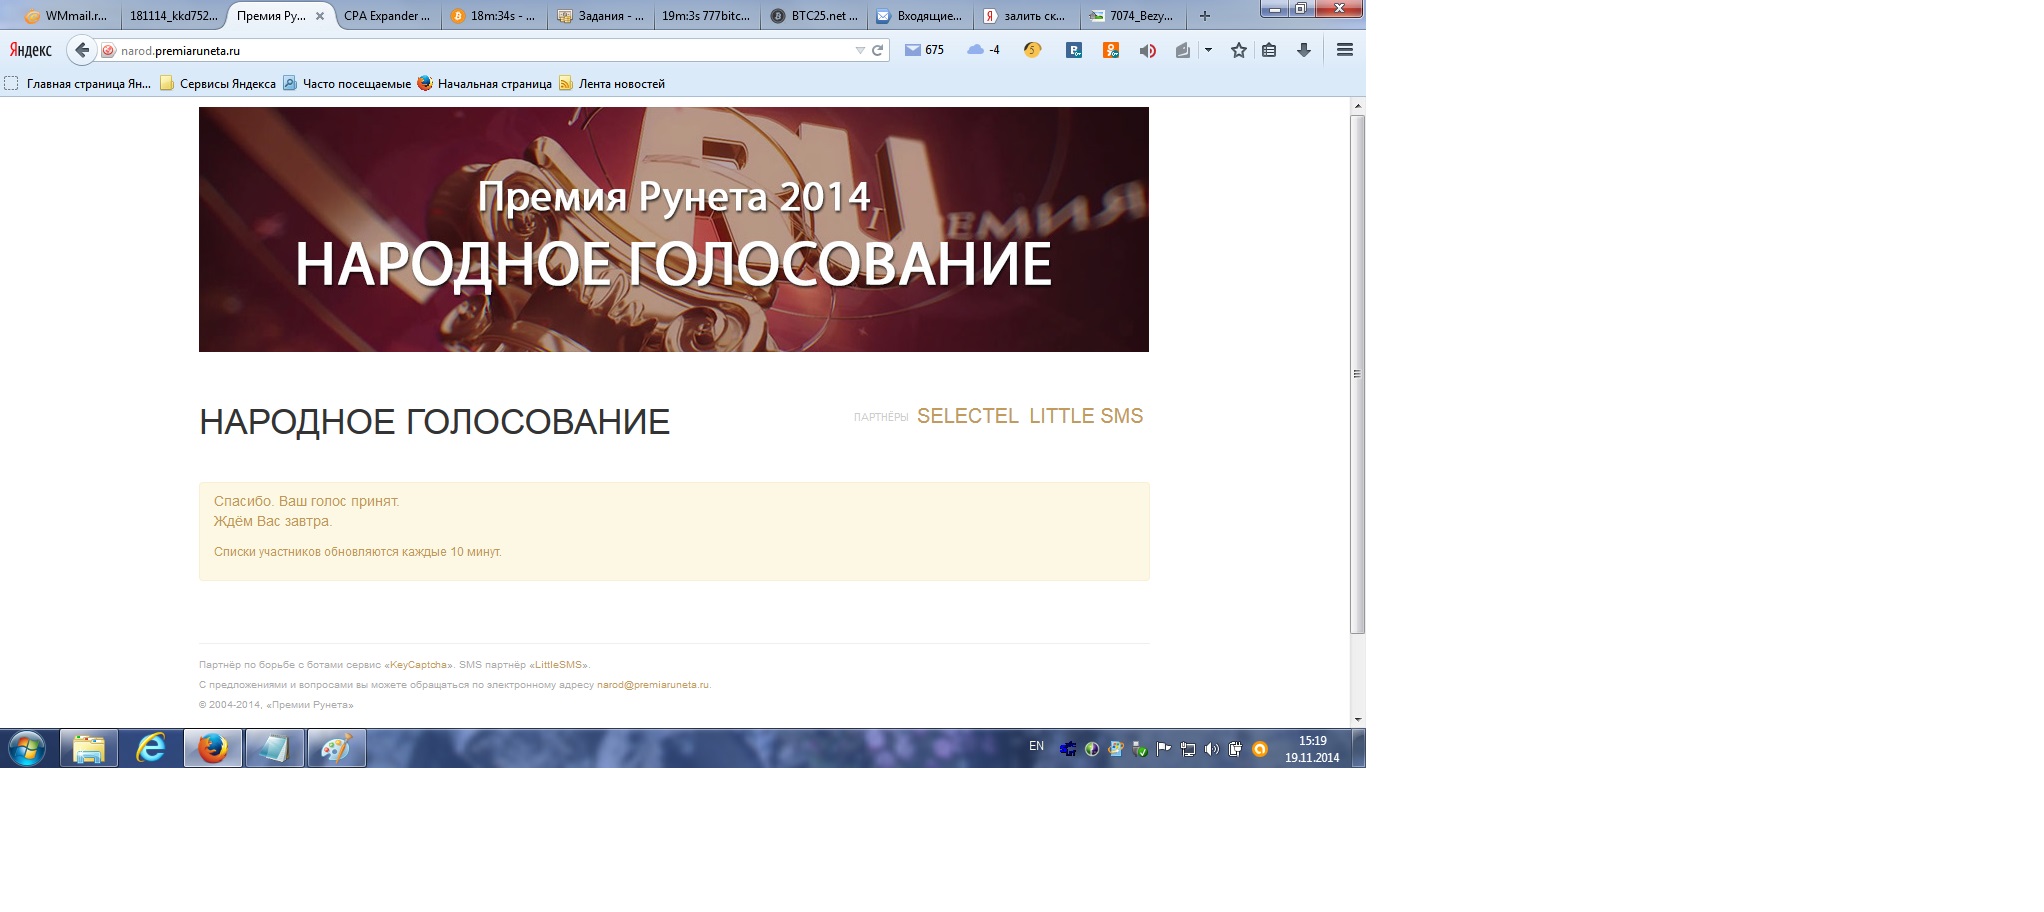Expand the toolbar extension dropdown arrow
Viewport: 2044px width, 912px height.
click(x=1208, y=50)
